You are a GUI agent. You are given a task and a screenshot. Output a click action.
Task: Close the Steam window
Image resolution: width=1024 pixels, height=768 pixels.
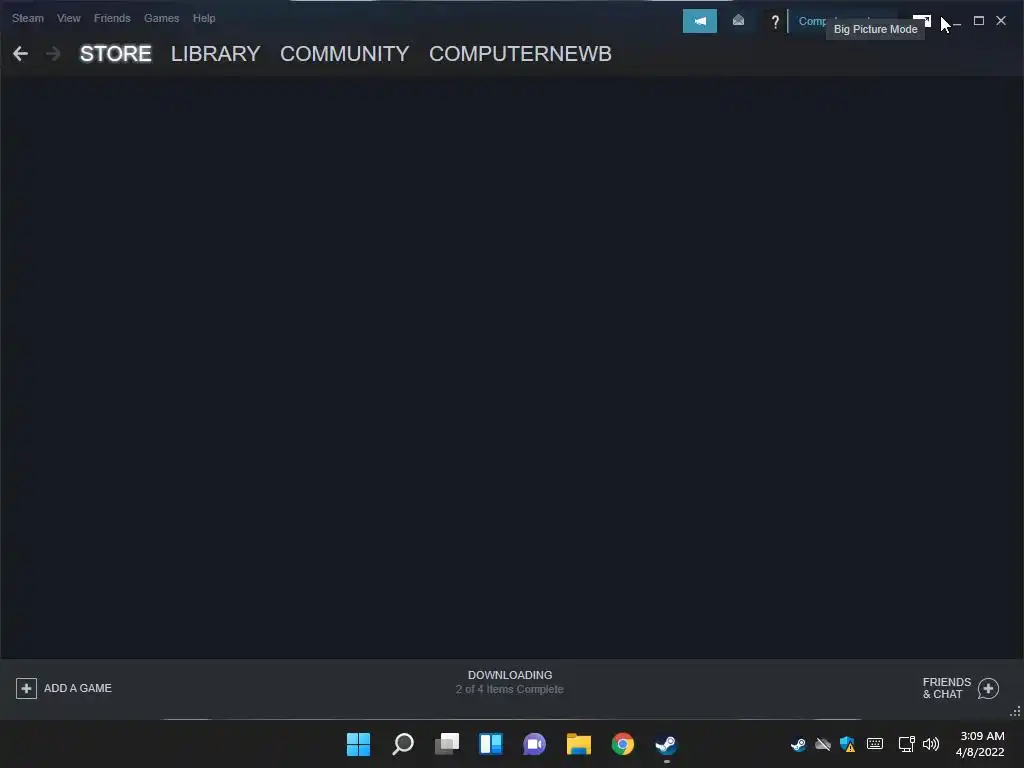point(1000,21)
